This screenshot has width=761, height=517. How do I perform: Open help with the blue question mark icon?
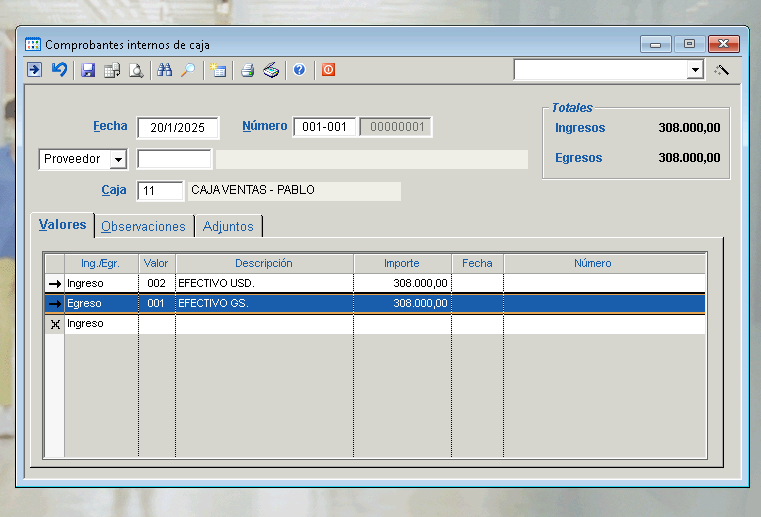click(x=299, y=70)
